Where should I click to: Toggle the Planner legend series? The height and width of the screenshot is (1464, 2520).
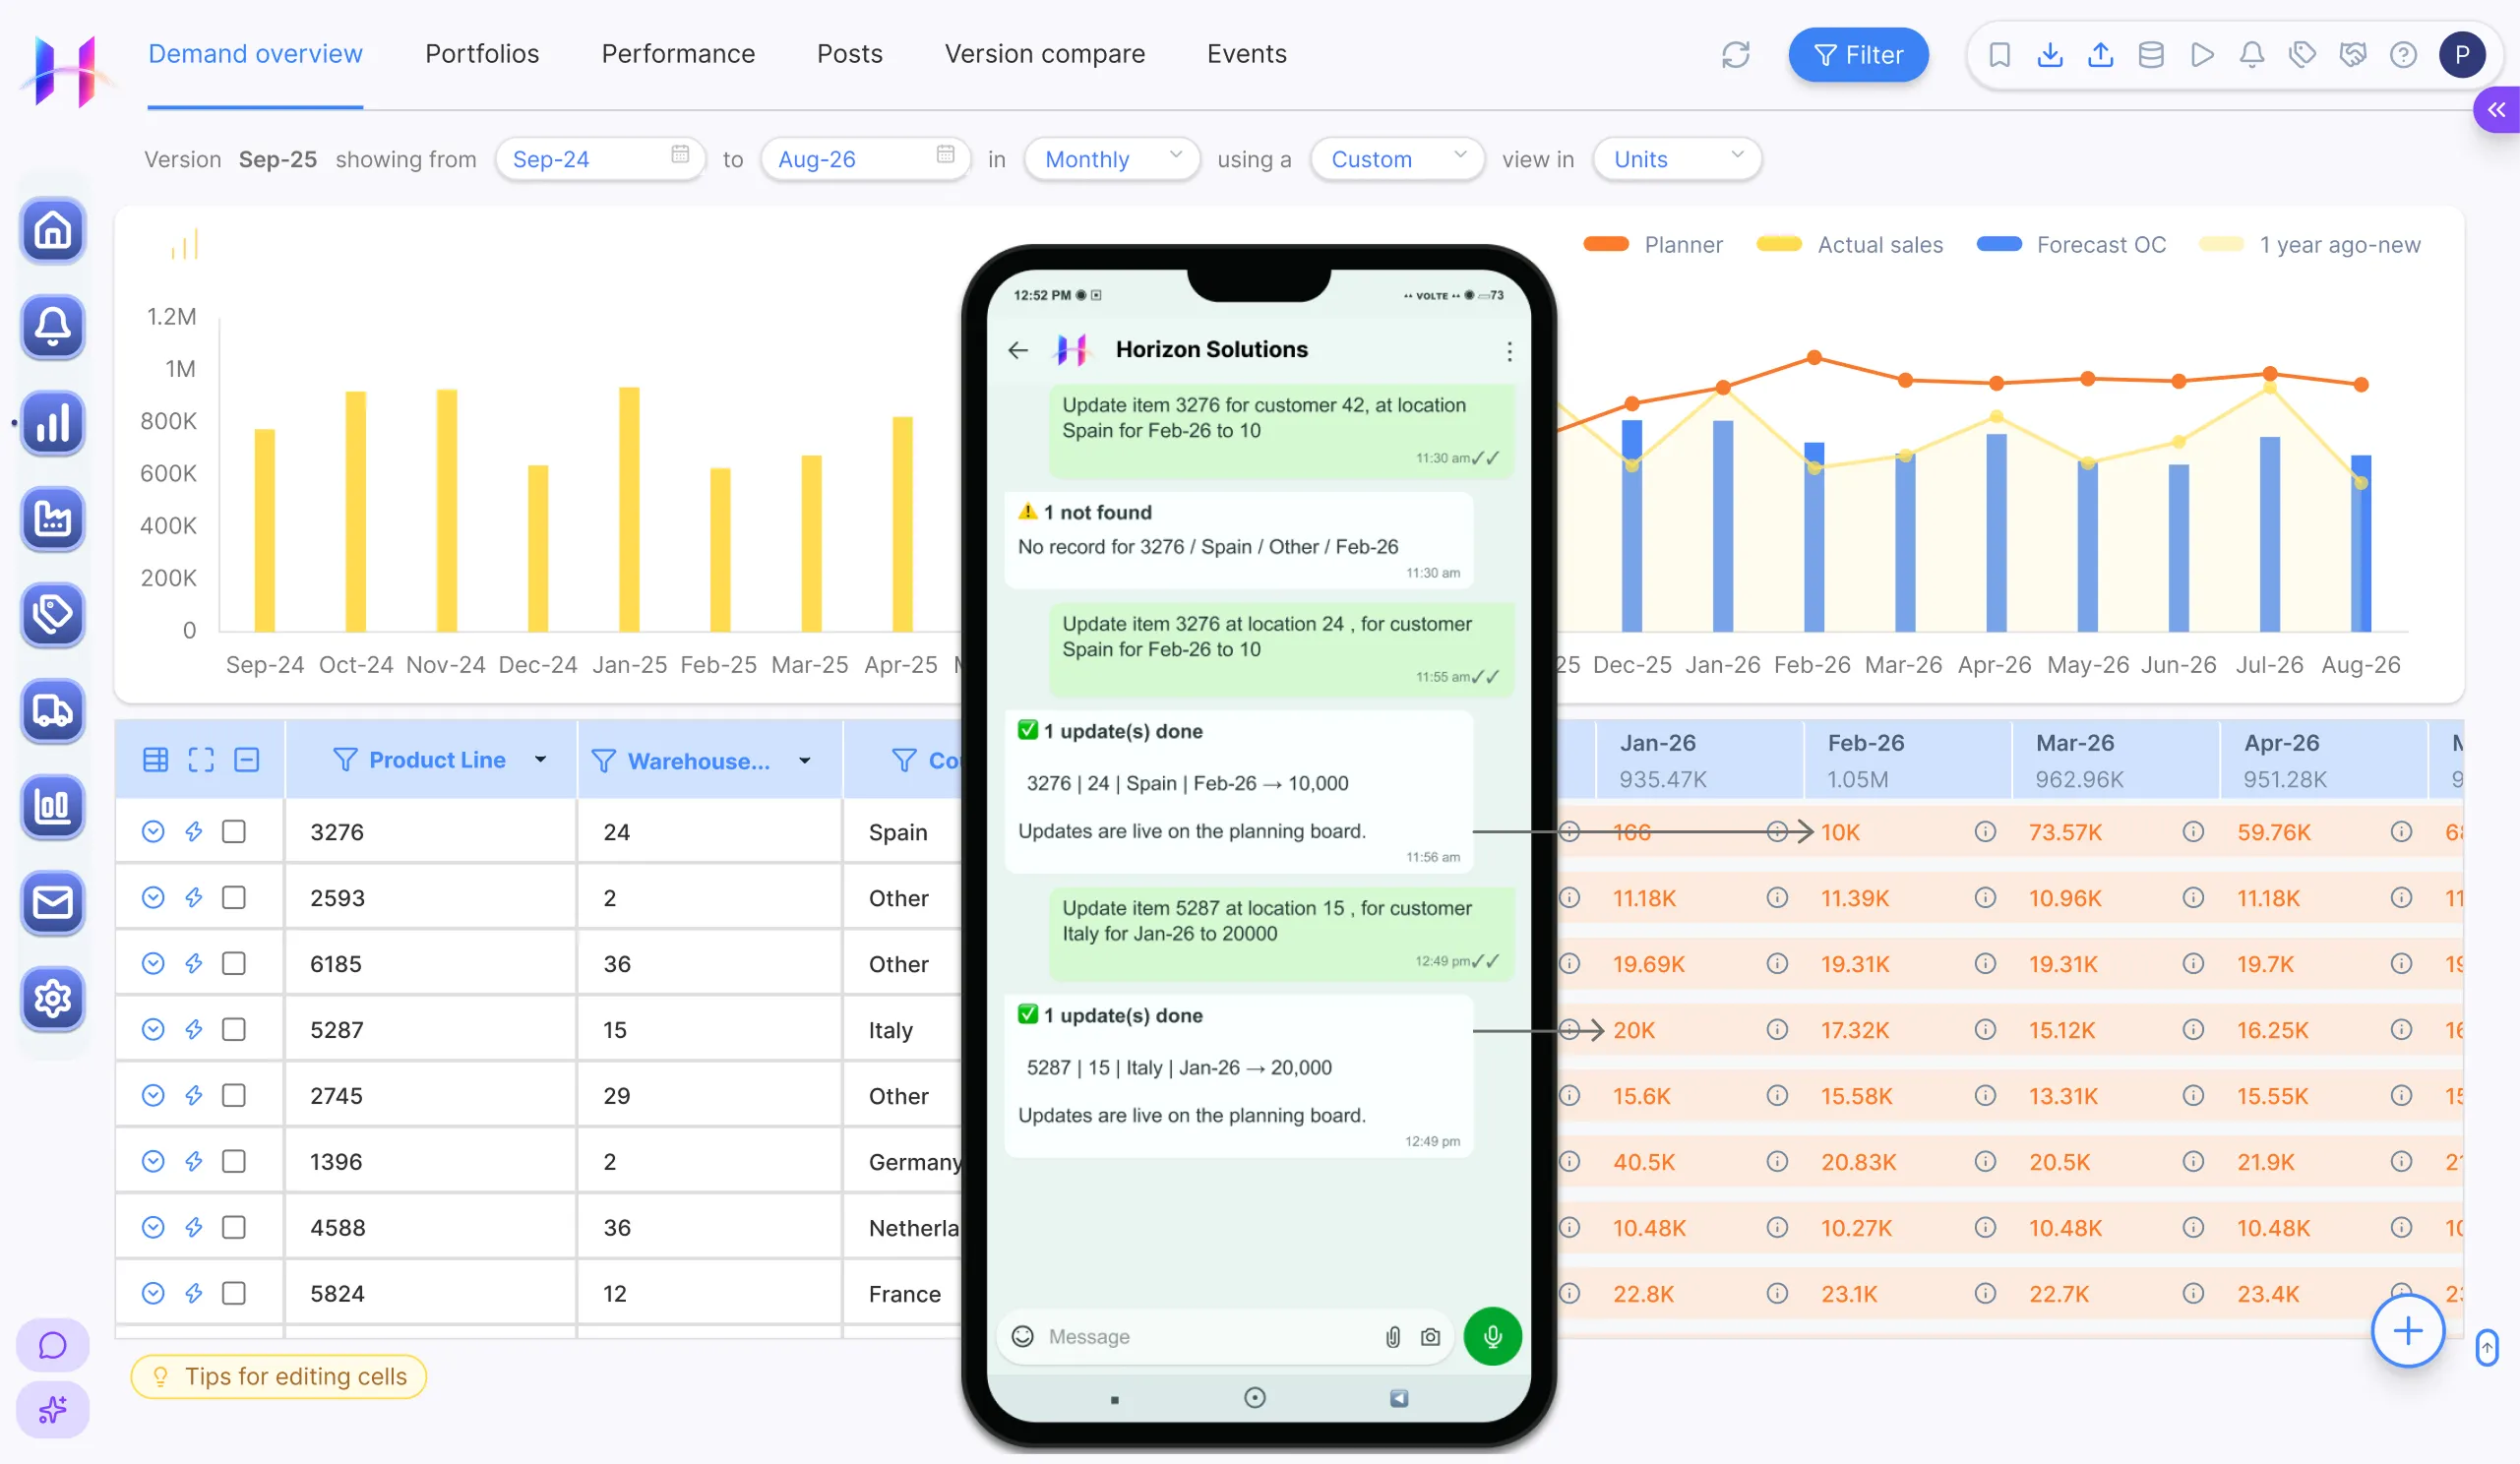(1654, 245)
